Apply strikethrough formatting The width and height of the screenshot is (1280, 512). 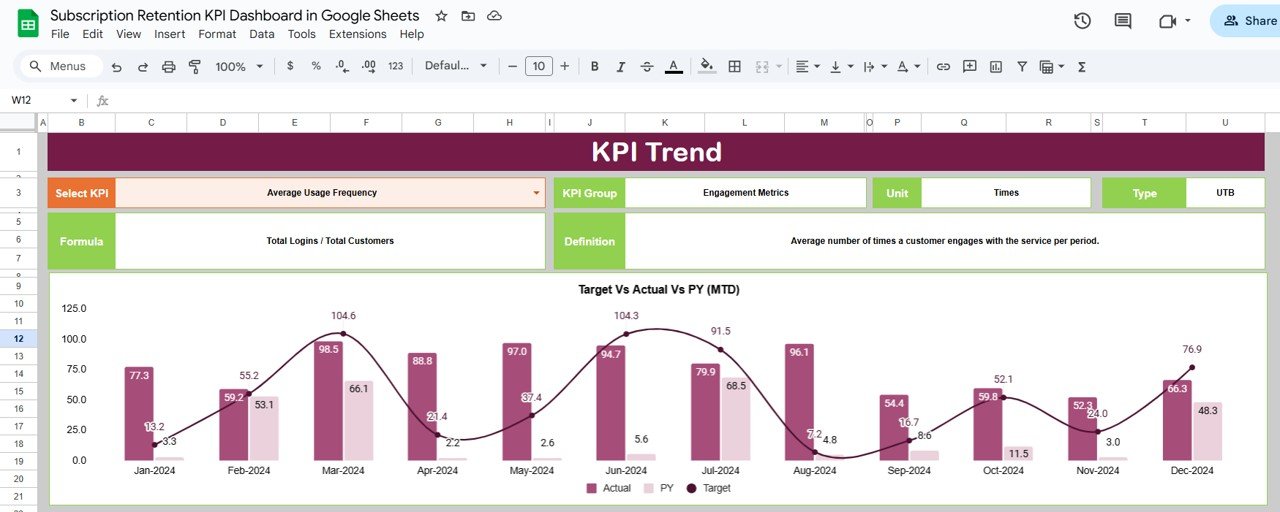click(647, 66)
